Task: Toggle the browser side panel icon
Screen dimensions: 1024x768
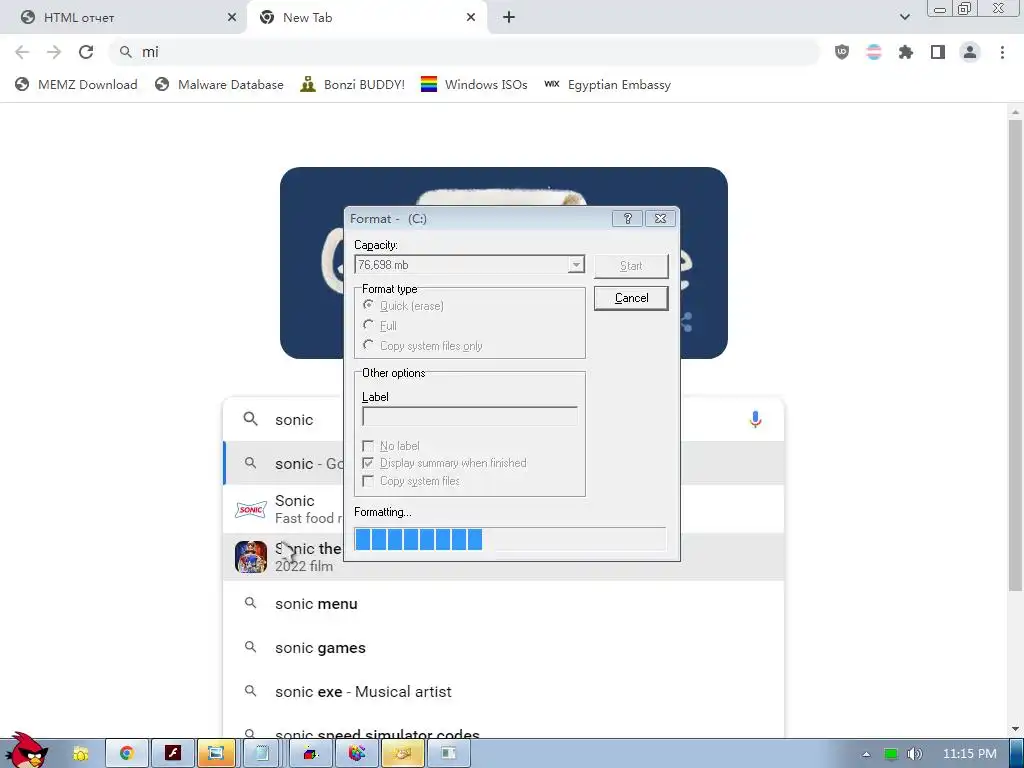Action: point(938,52)
